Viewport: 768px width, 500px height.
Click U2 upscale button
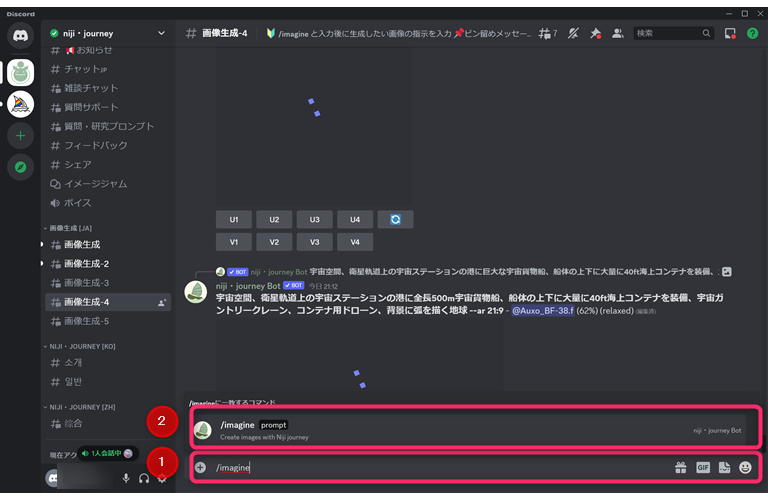(x=274, y=219)
